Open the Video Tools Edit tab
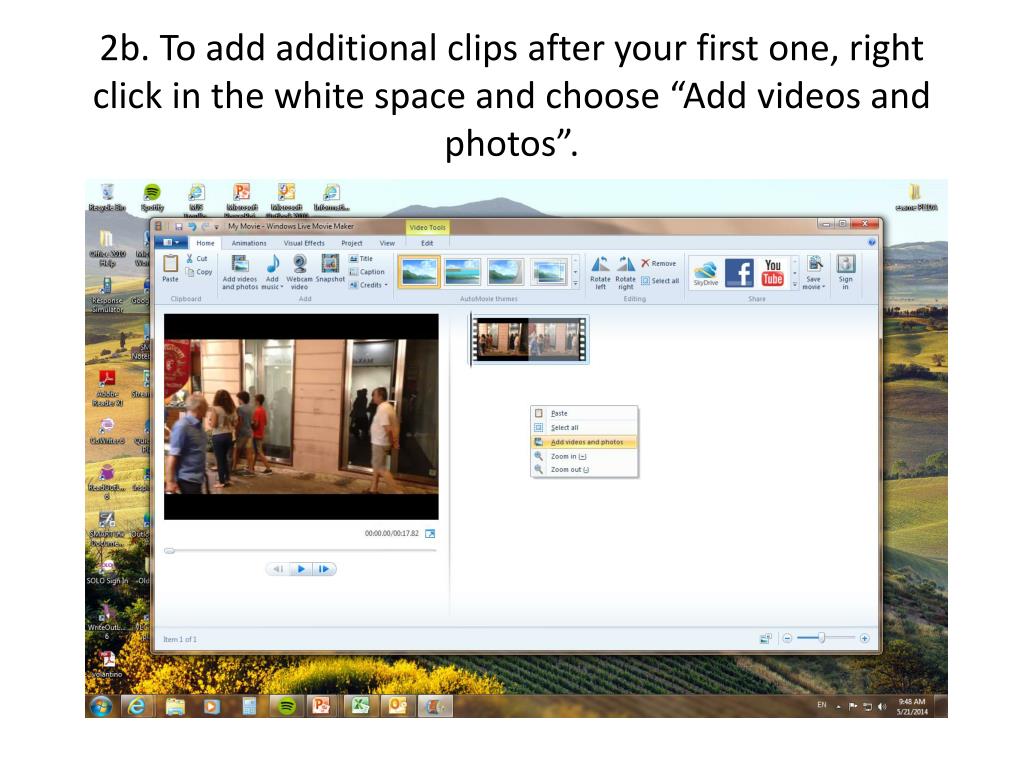This screenshot has height=768, width=1024. (427, 243)
